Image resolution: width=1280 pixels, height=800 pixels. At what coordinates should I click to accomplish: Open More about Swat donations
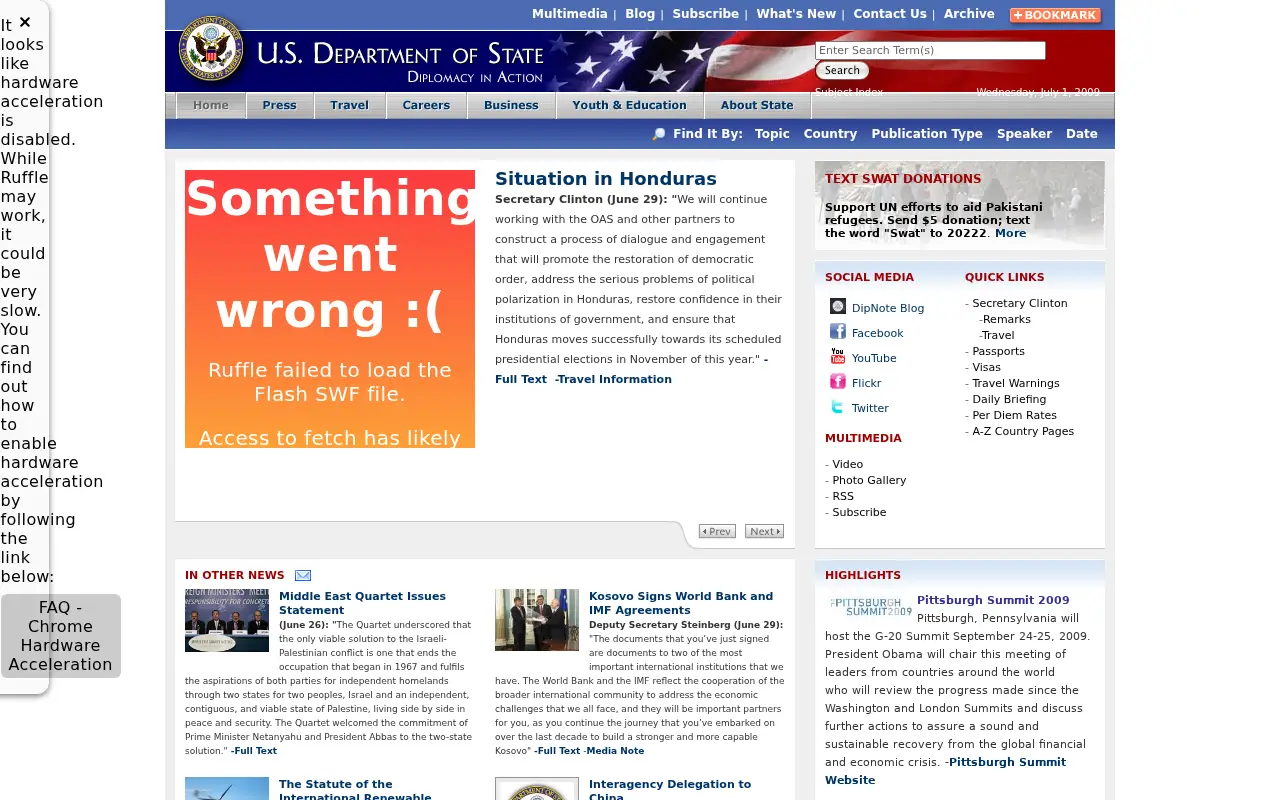click(x=1010, y=233)
